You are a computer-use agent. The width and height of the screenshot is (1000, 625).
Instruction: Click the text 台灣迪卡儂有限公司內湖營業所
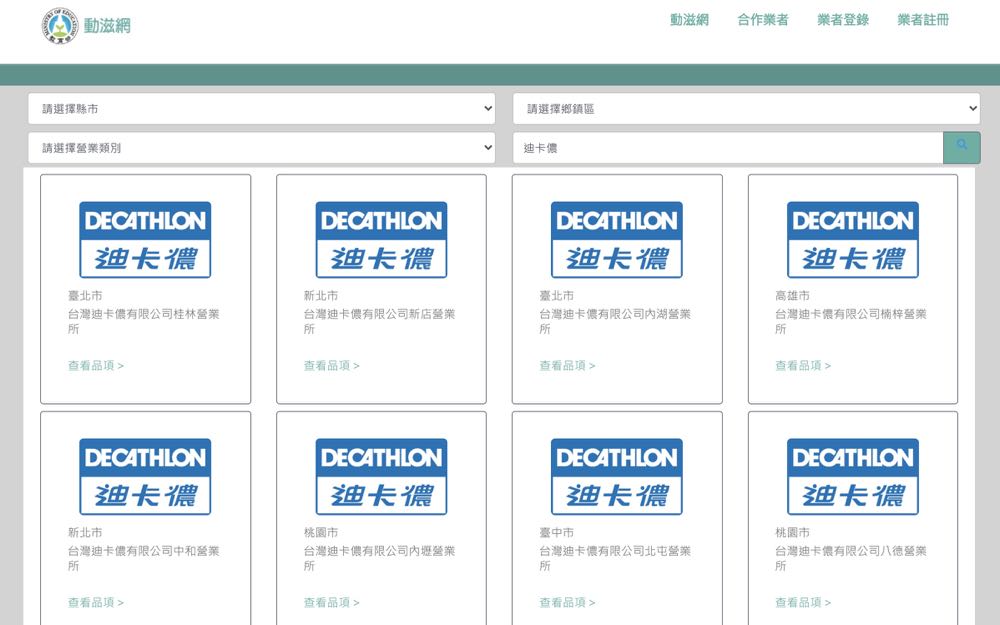(x=615, y=321)
